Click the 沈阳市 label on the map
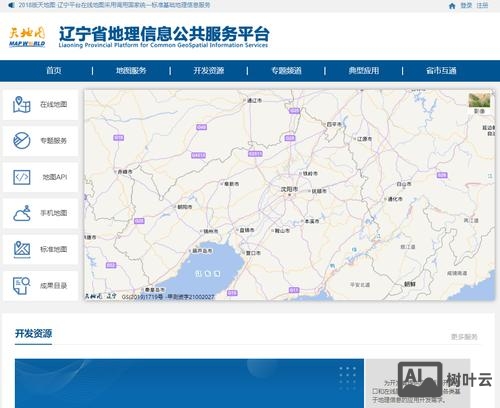This screenshot has height=408, width=500. pyautogui.click(x=289, y=189)
